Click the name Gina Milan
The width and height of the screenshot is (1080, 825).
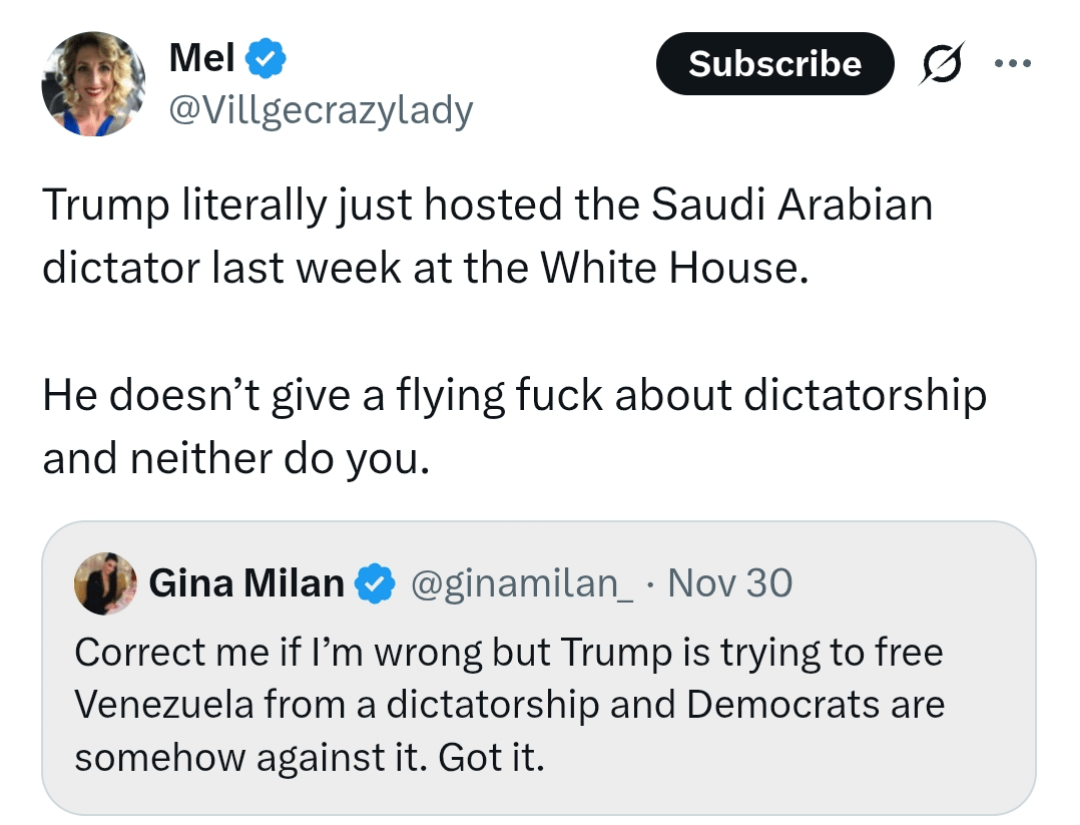click(246, 582)
